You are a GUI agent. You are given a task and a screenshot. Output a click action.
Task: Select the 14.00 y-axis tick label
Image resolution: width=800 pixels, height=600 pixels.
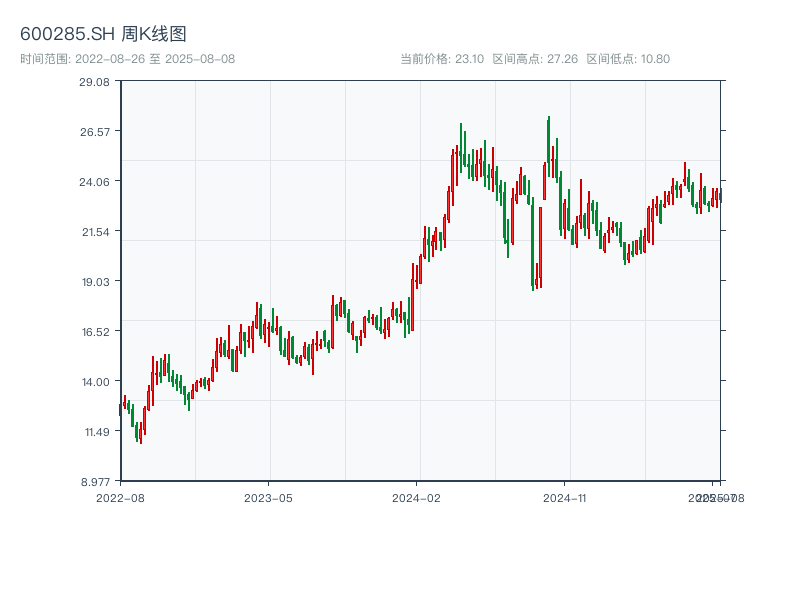point(94,382)
